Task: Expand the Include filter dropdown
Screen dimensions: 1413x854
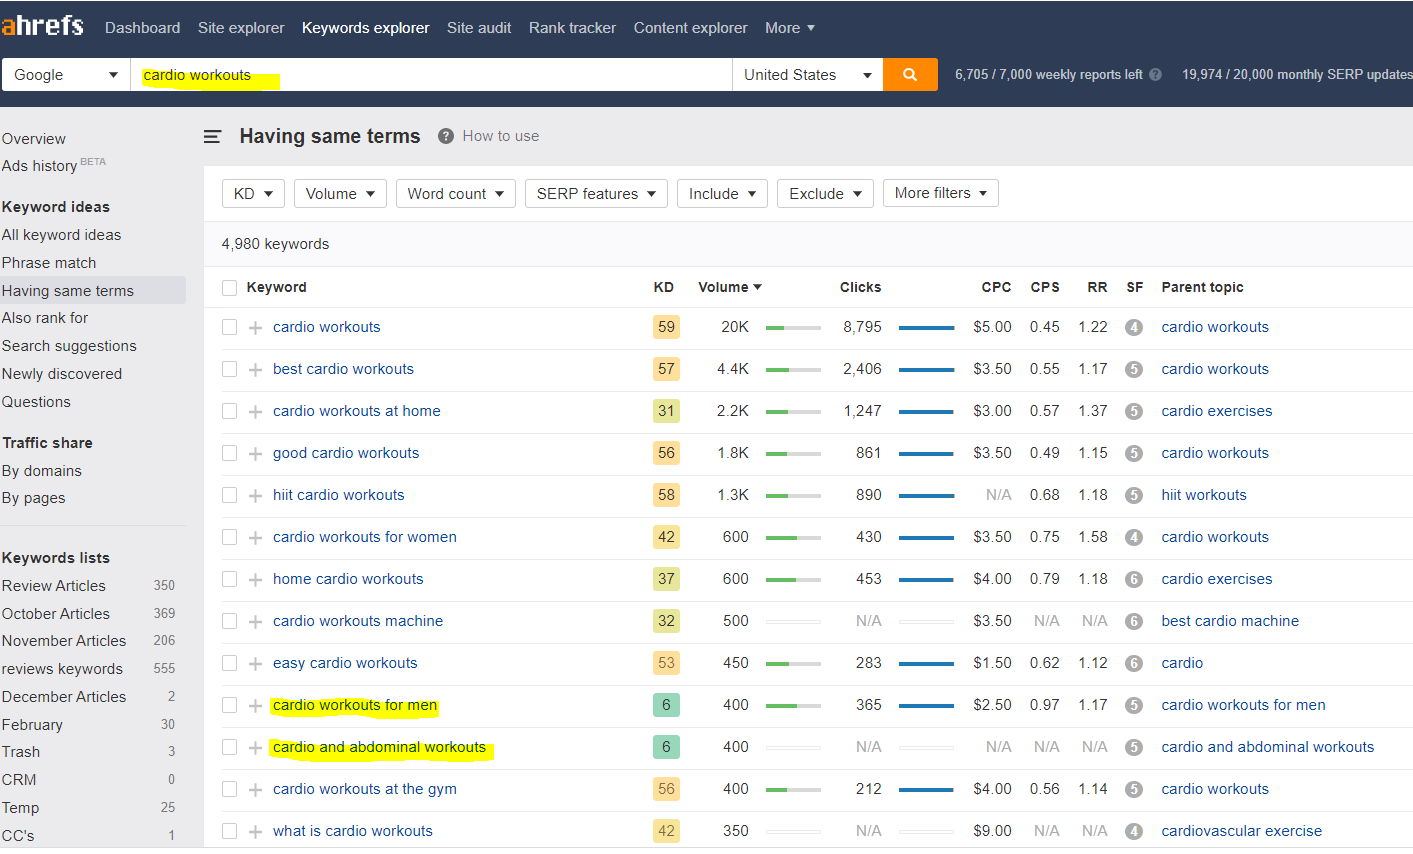Action: pyautogui.click(x=722, y=194)
